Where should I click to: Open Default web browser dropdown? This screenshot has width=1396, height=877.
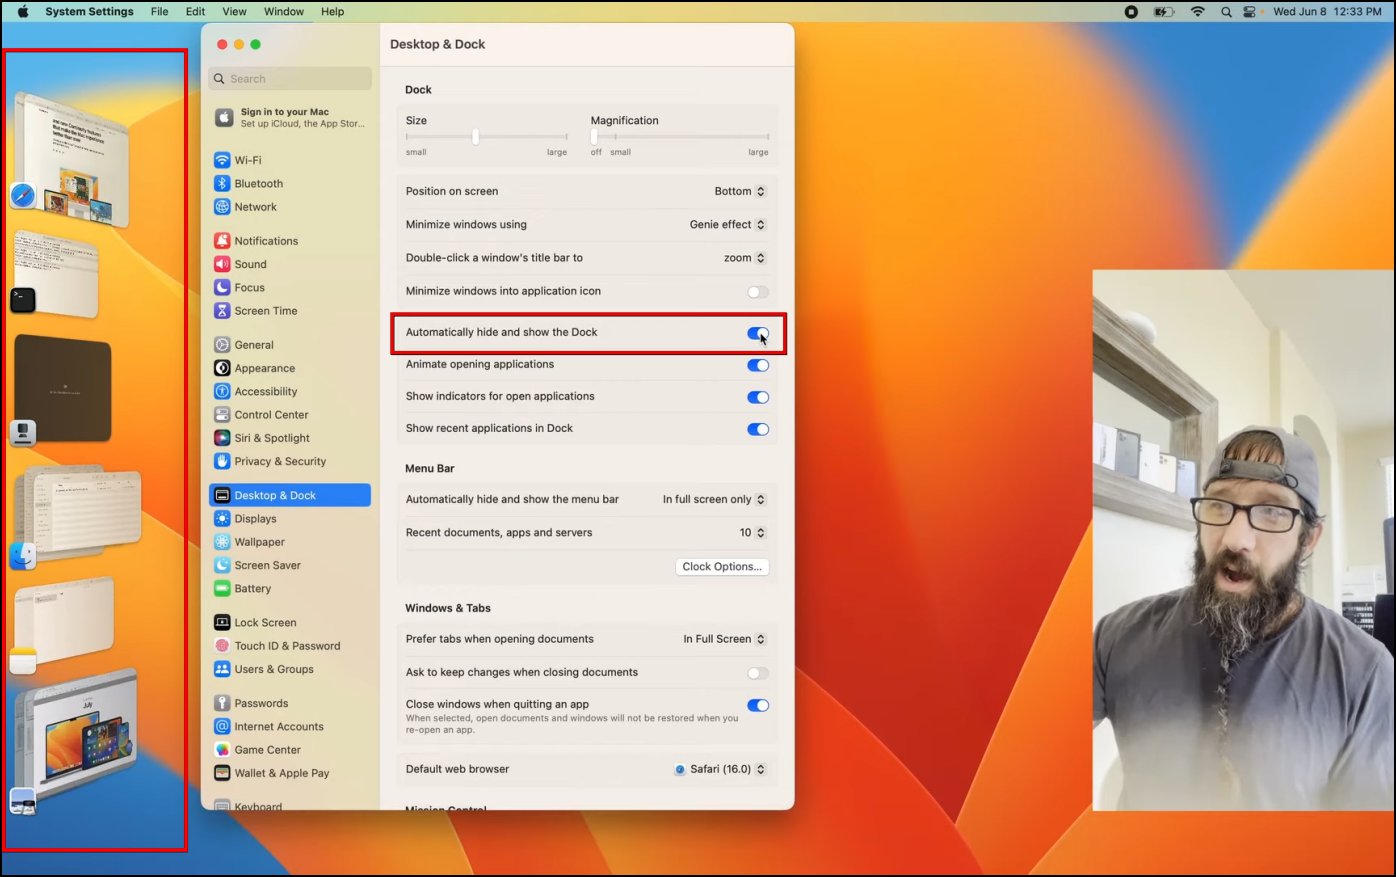pos(720,769)
